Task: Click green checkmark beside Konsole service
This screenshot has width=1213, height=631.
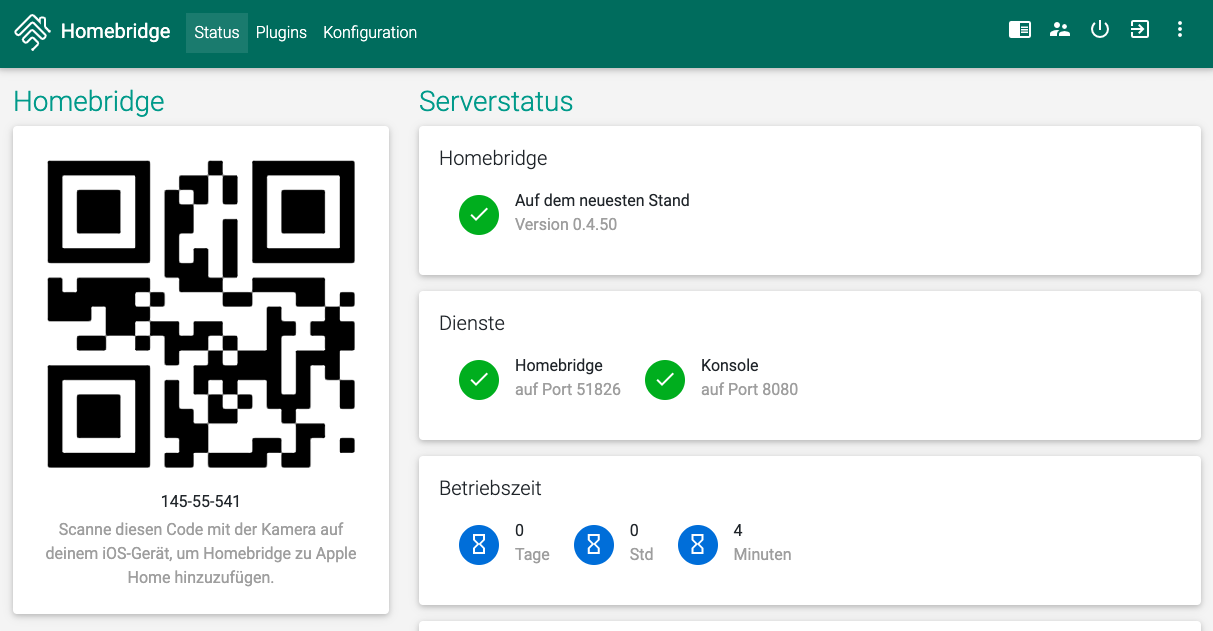Action: click(665, 380)
